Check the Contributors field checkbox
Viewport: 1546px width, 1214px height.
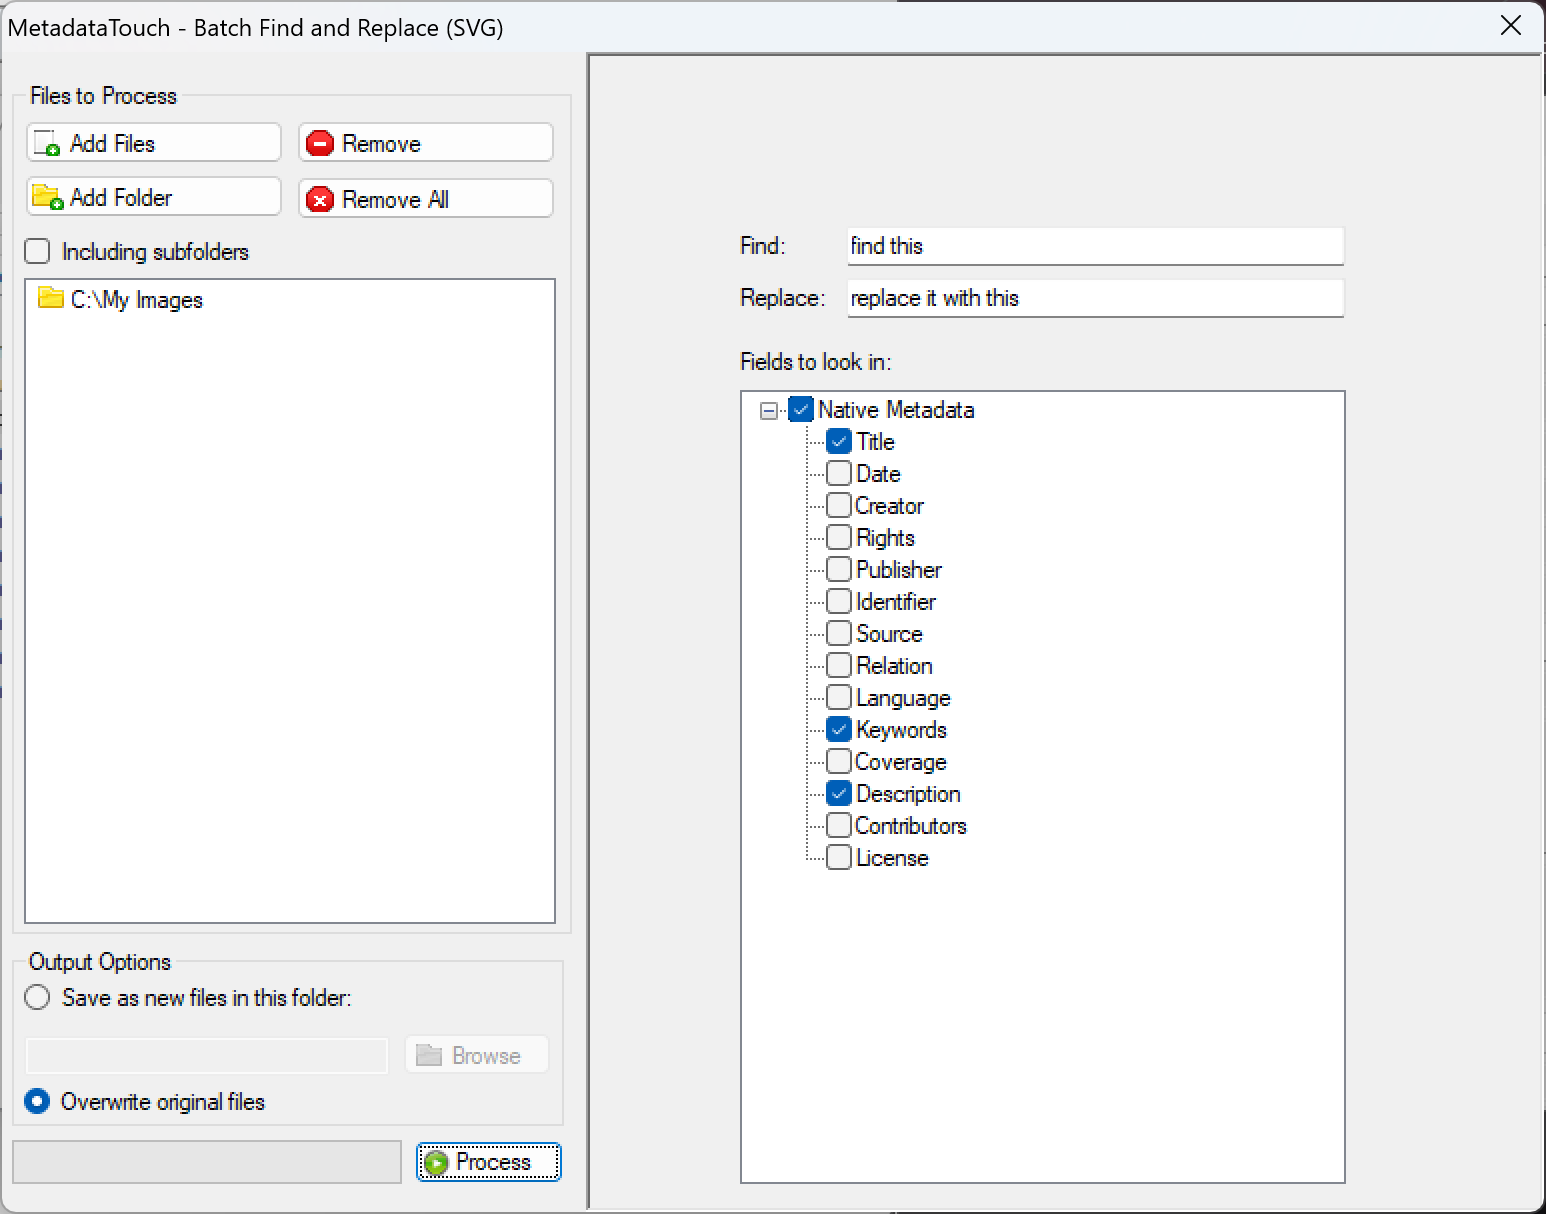(839, 825)
